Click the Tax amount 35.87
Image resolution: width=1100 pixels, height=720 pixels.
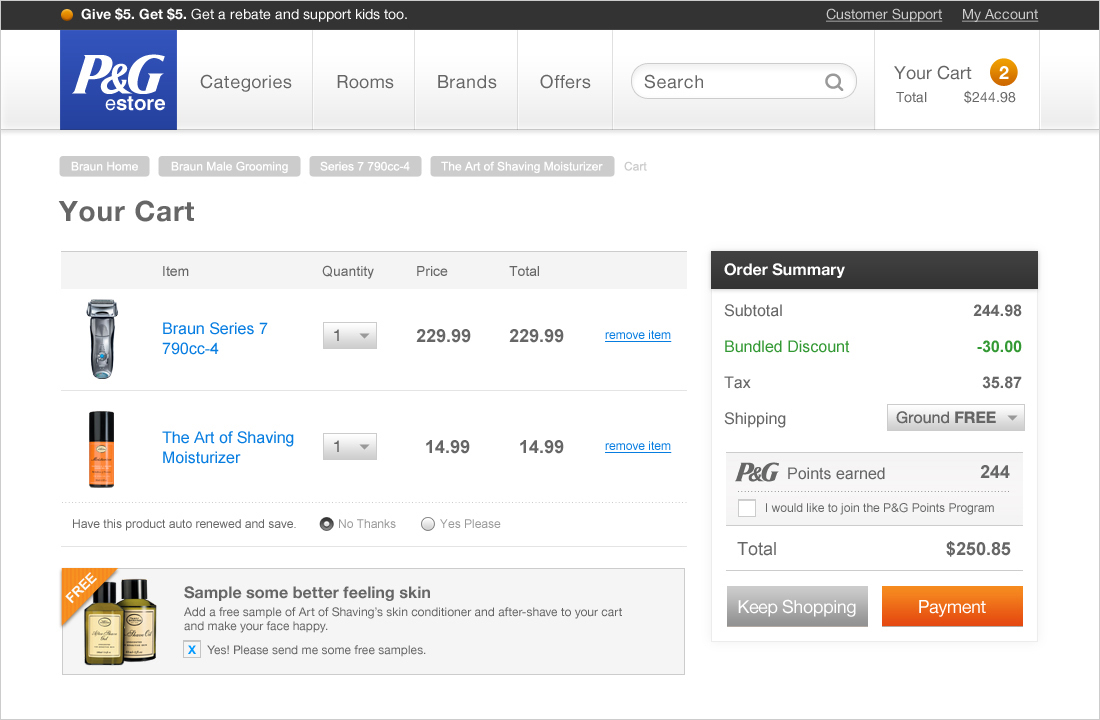[x=1002, y=382]
